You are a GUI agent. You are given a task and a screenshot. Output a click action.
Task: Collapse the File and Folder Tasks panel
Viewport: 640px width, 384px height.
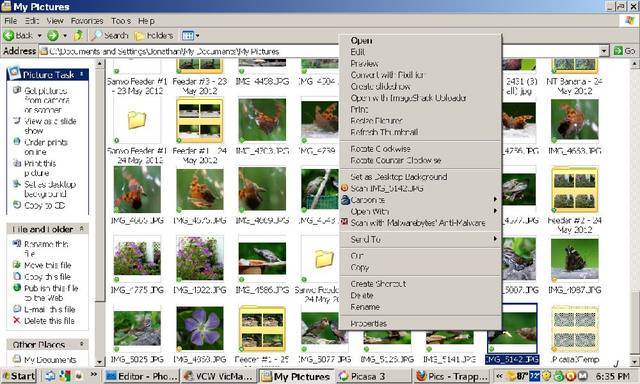pos(82,229)
